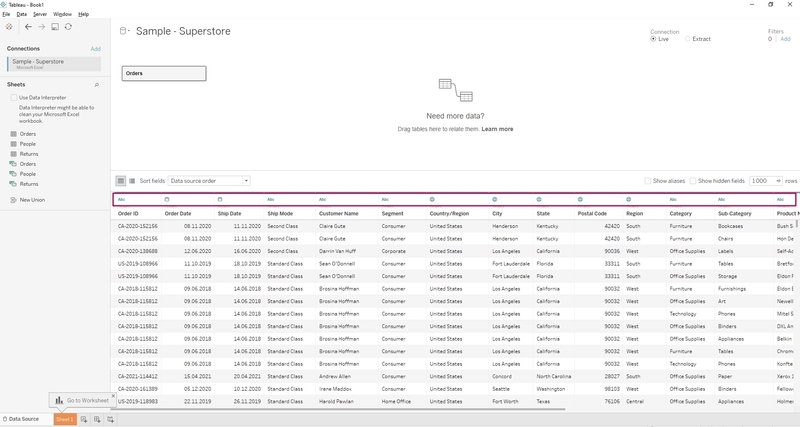Click the Go to Worksheet tooltip

82,400
